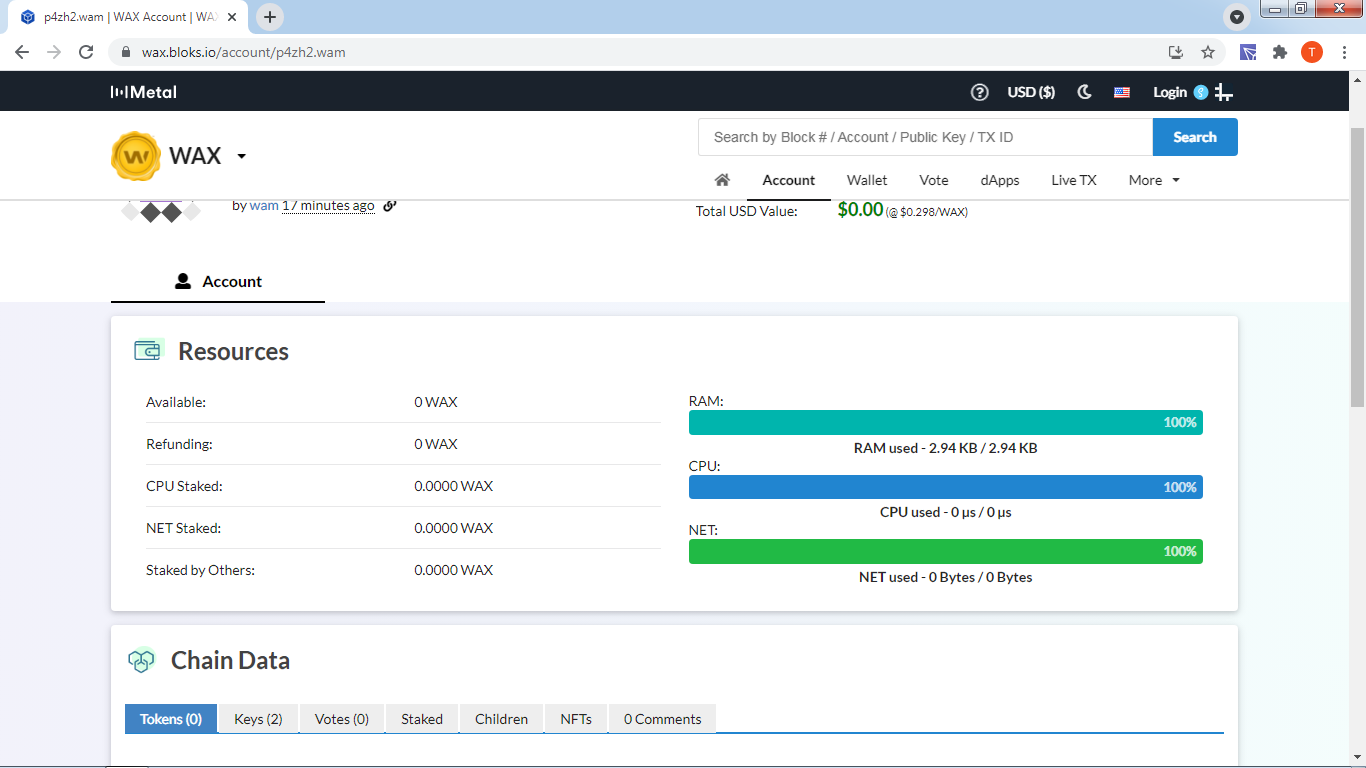
Task: Click the minutes ago timestamp link
Action: (328, 205)
